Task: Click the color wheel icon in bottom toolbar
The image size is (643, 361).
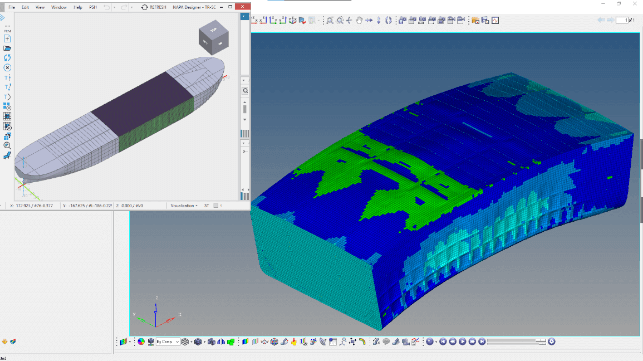Action: click(x=141, y=342)
